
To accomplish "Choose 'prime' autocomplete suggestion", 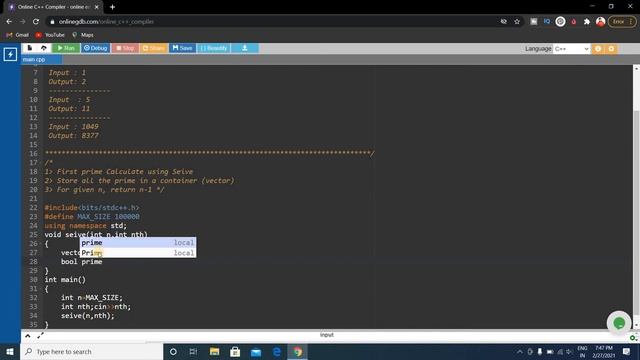I will pos(138,242).
